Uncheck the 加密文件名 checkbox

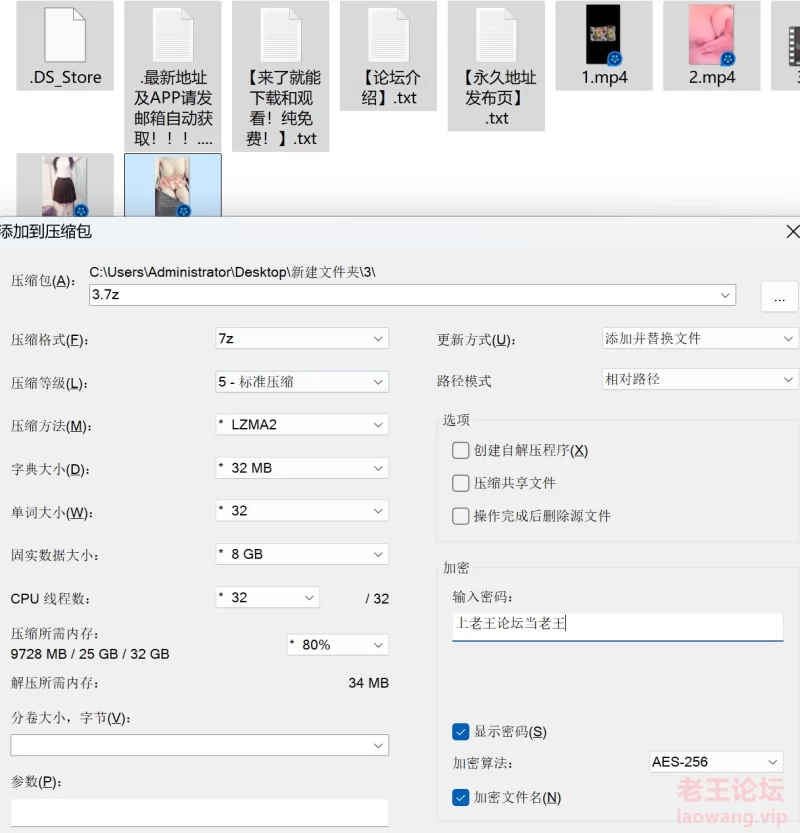[461, 797]
